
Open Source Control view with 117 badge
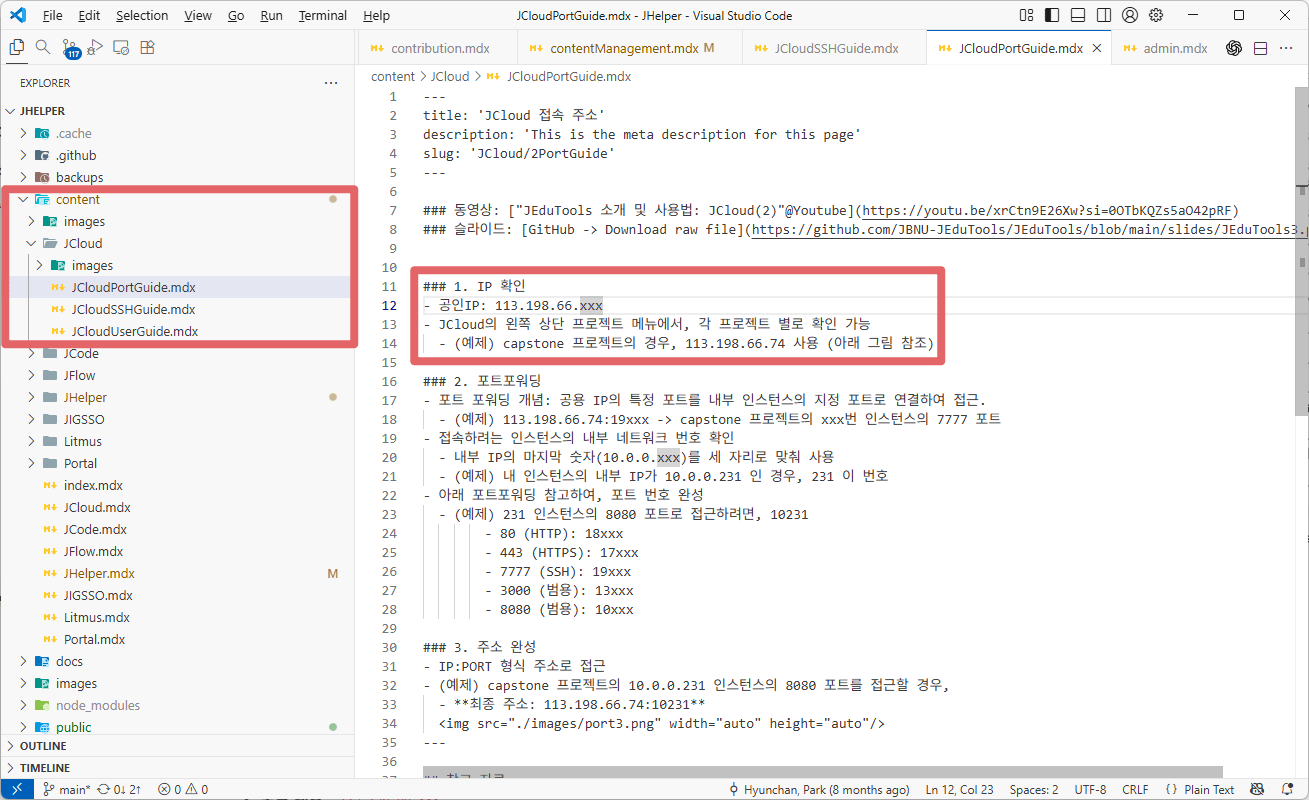(69, 48)
